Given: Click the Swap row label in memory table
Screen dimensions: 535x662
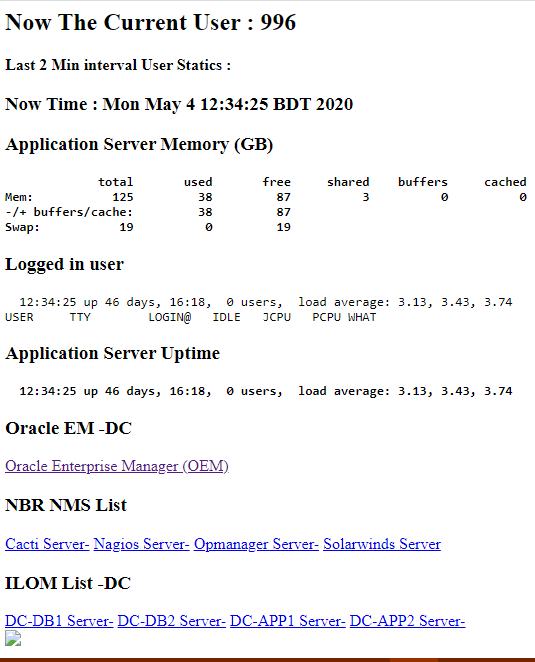Looking at the screenshot, I should (22, 227).
